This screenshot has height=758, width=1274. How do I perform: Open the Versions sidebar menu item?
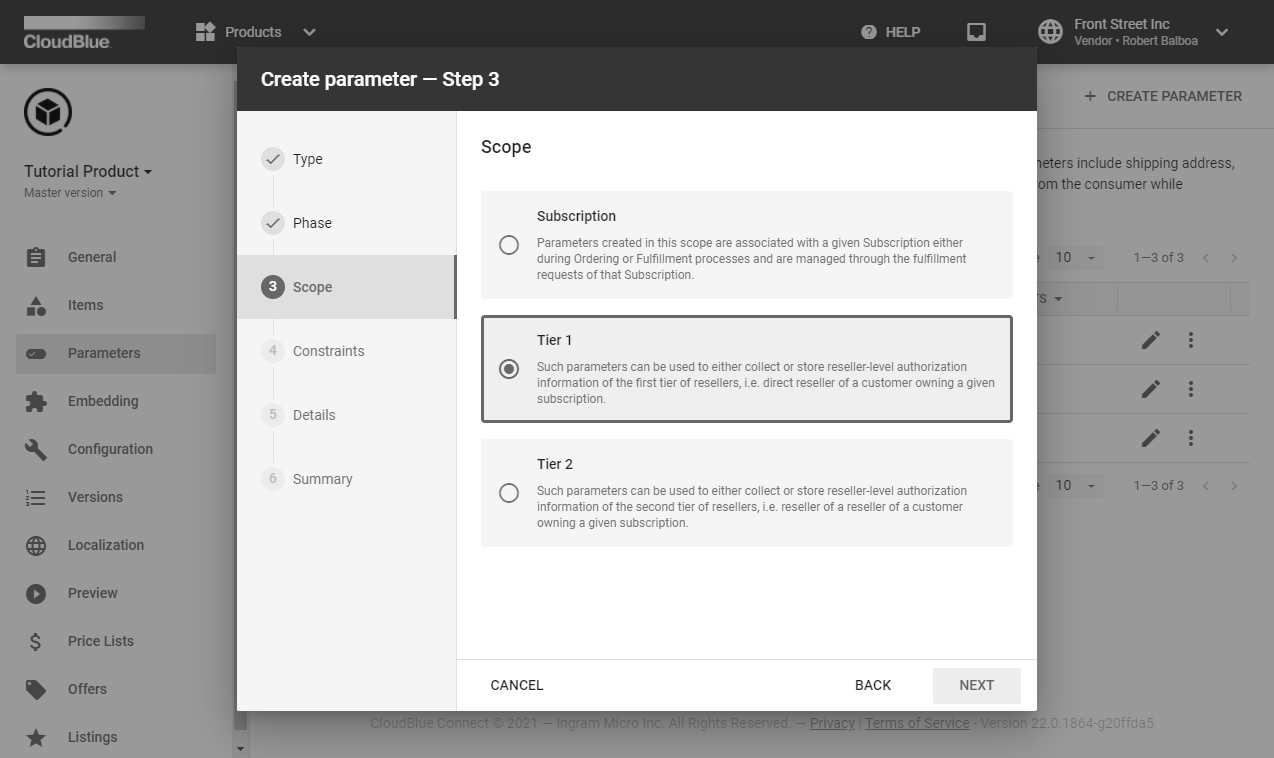tap(95, 497)
